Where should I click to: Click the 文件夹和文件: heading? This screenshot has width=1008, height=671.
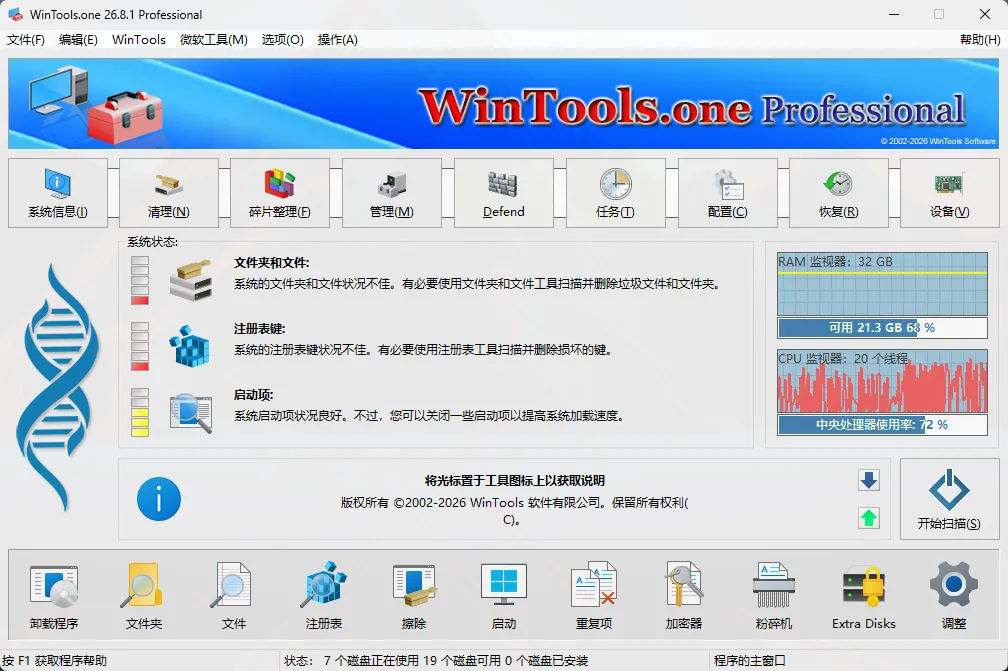(x=271, y=263)
